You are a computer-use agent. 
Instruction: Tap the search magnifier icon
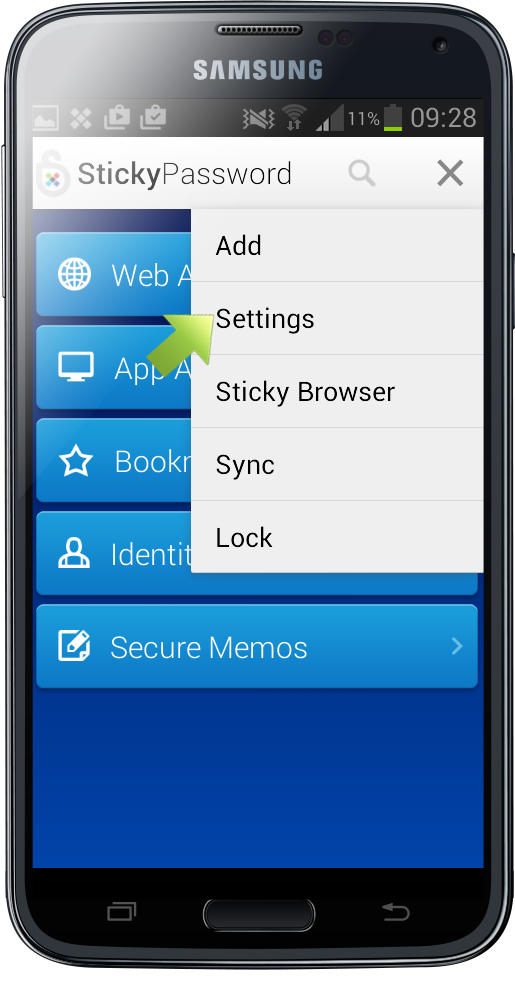362,173
